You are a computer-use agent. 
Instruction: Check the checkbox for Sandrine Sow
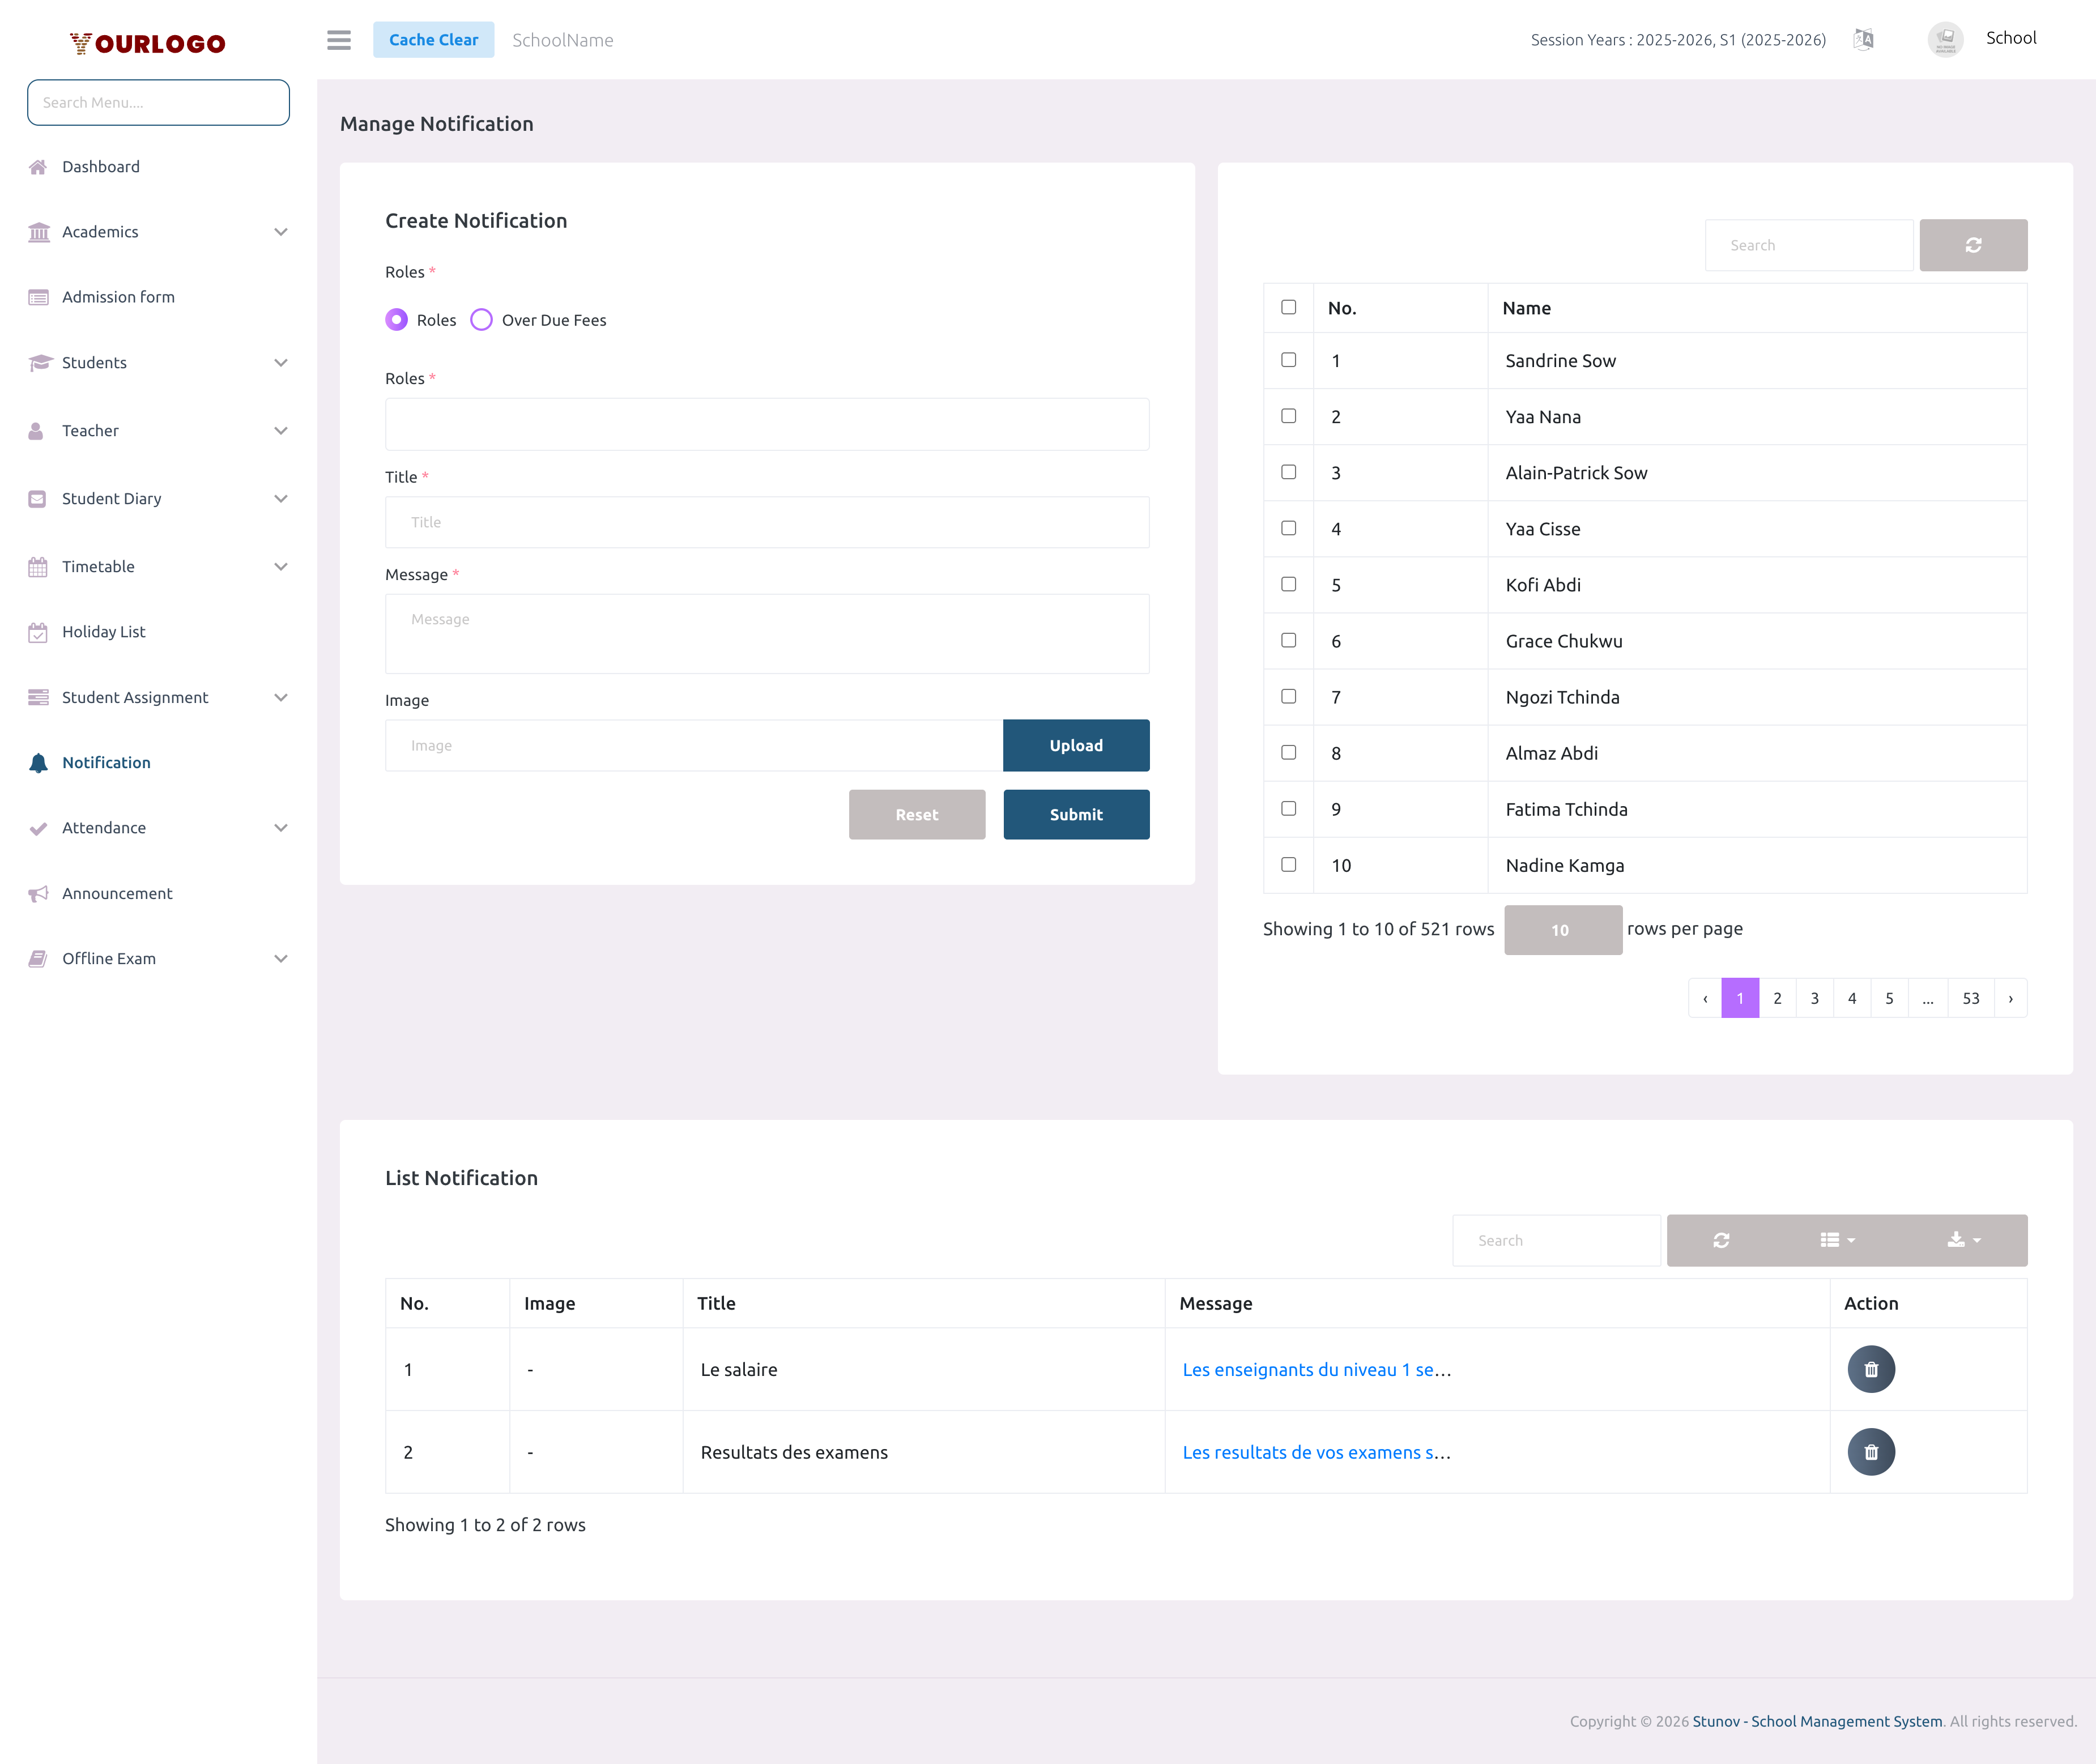[1288, 360]
